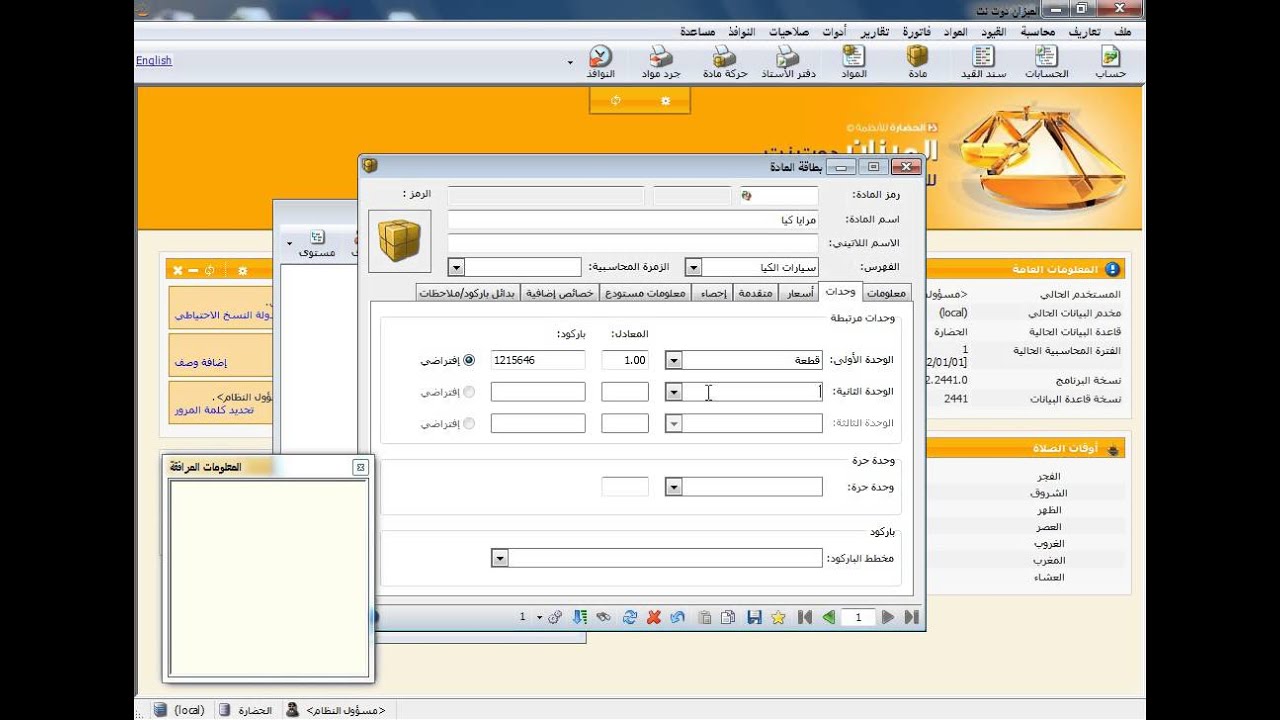This screenshot has width=1280, height=720.
Task: Delete the item with the red X icon
Action: pos(654,618)
